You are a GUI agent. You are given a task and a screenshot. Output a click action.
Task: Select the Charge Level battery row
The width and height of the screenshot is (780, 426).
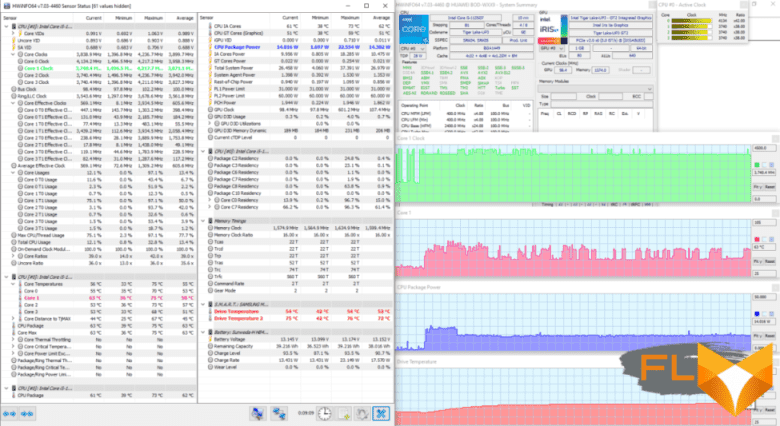pos(296,353)
